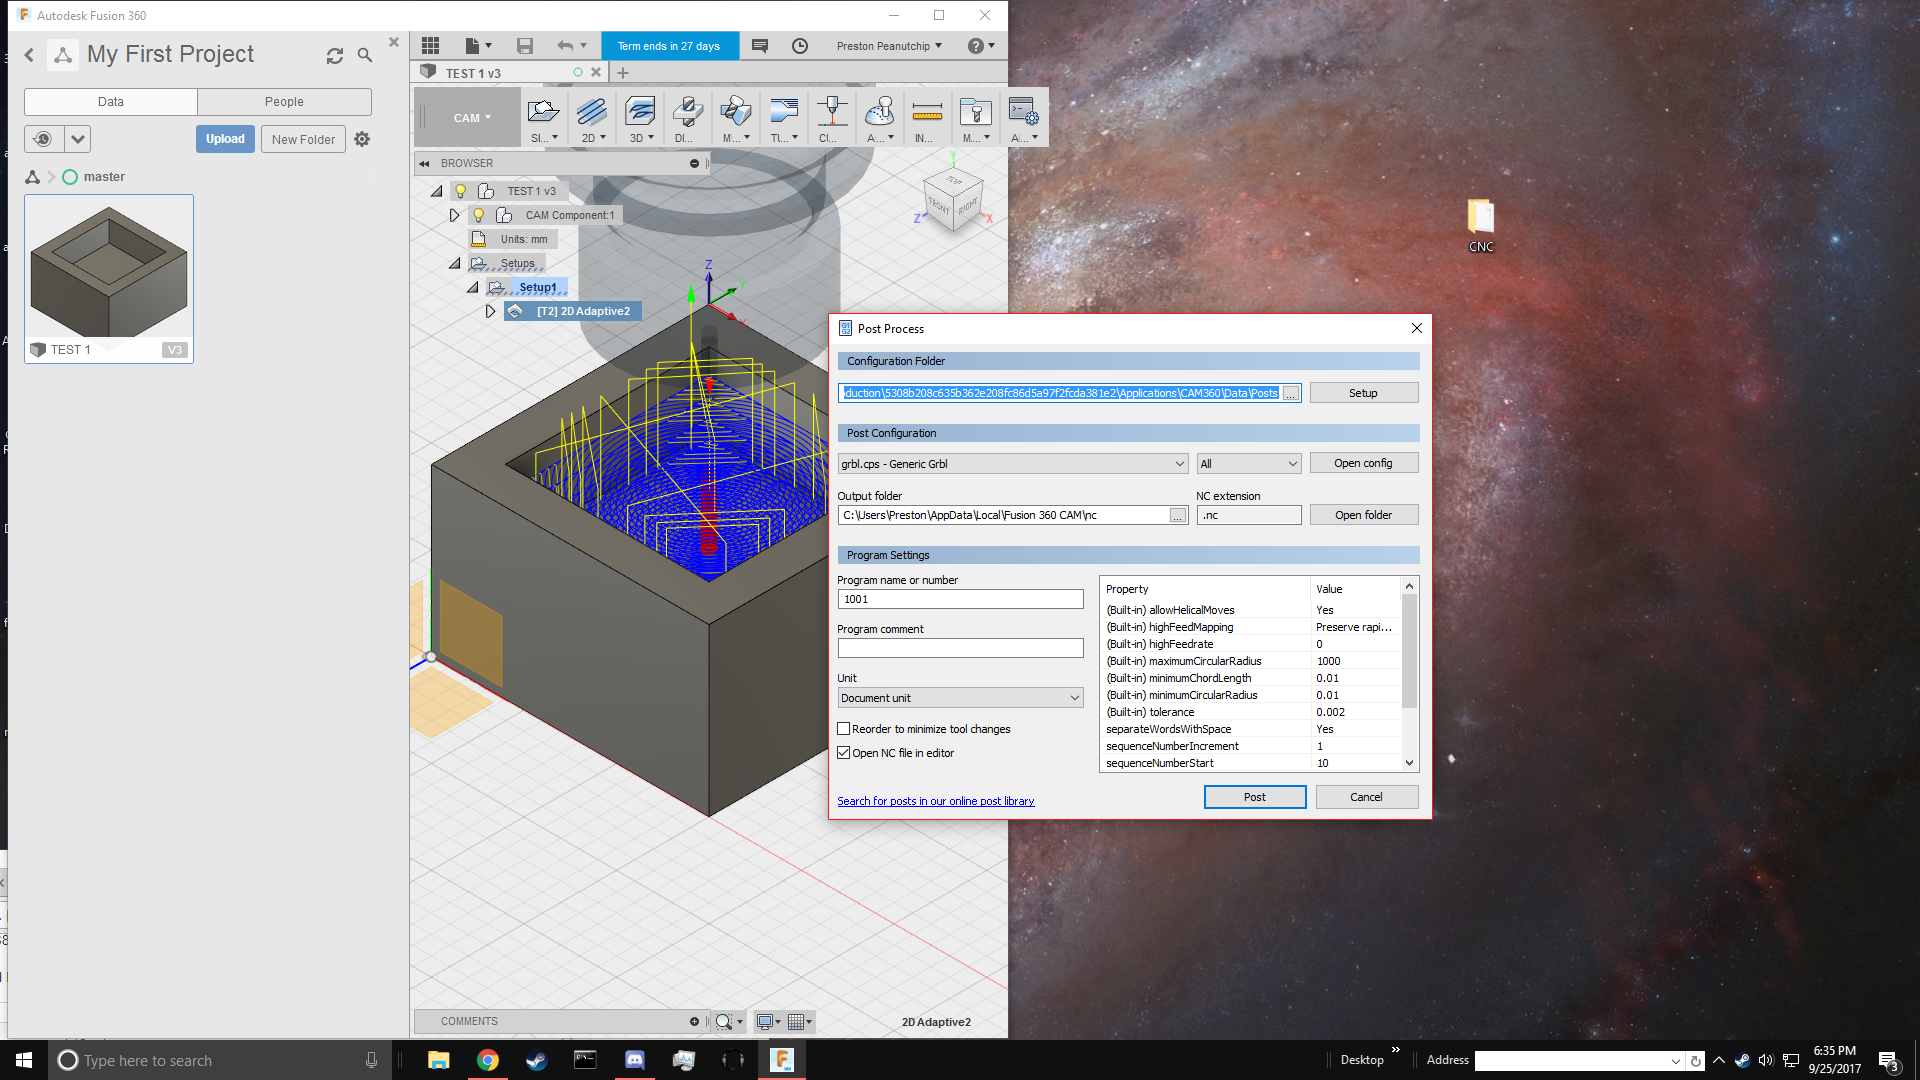
Task: Open the CAM workspace menu
Action: click(472, 118)
